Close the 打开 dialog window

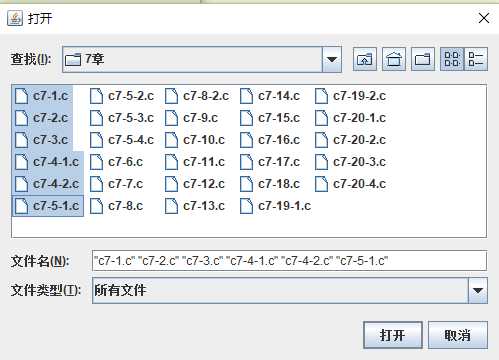484,18
